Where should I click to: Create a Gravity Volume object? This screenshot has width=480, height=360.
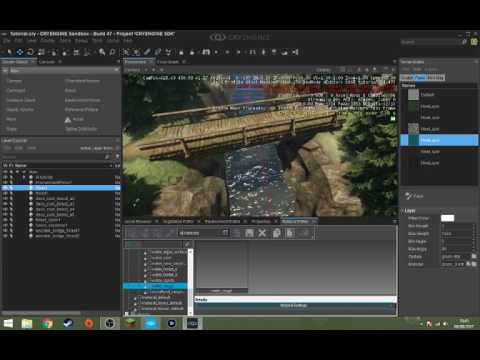tap(20, 109)
